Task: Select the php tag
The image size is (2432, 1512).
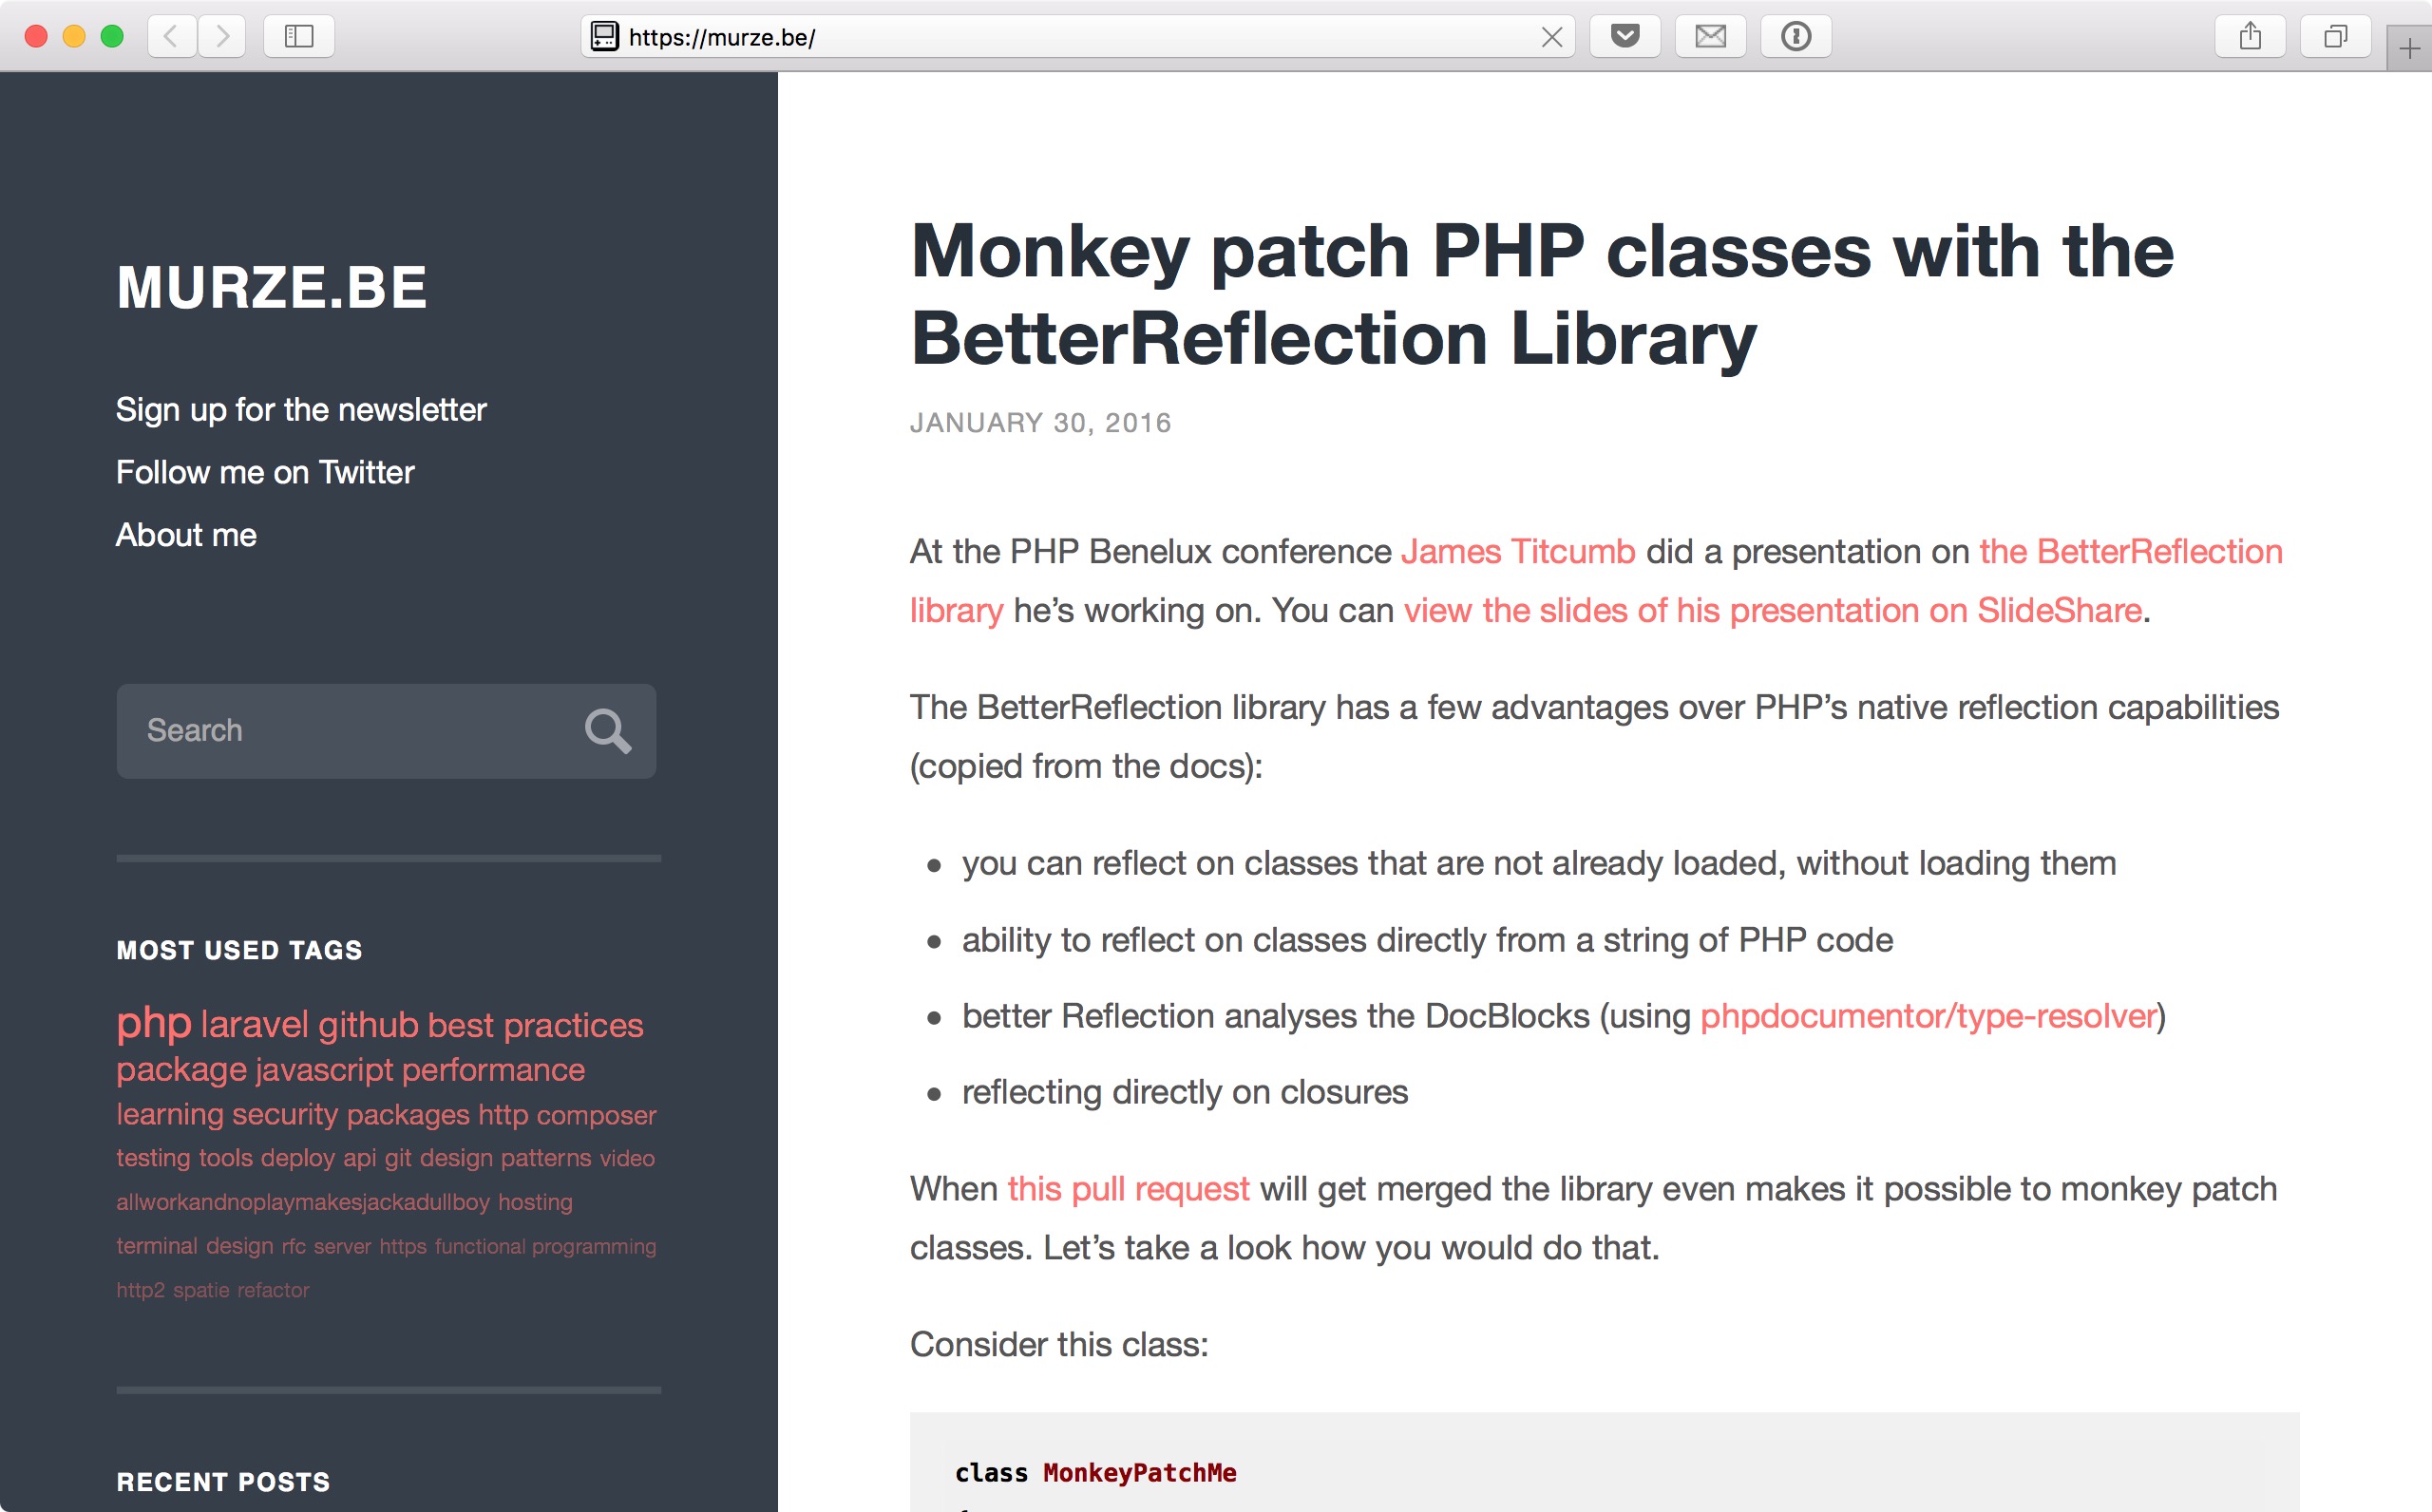Action: (154, 1023)
